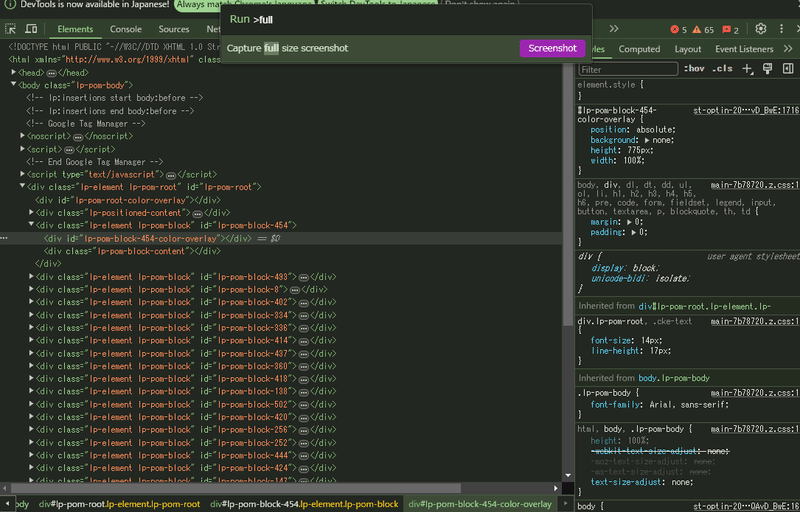Expand the lp-pom-block-437 div node

click(x=31, y=353)
